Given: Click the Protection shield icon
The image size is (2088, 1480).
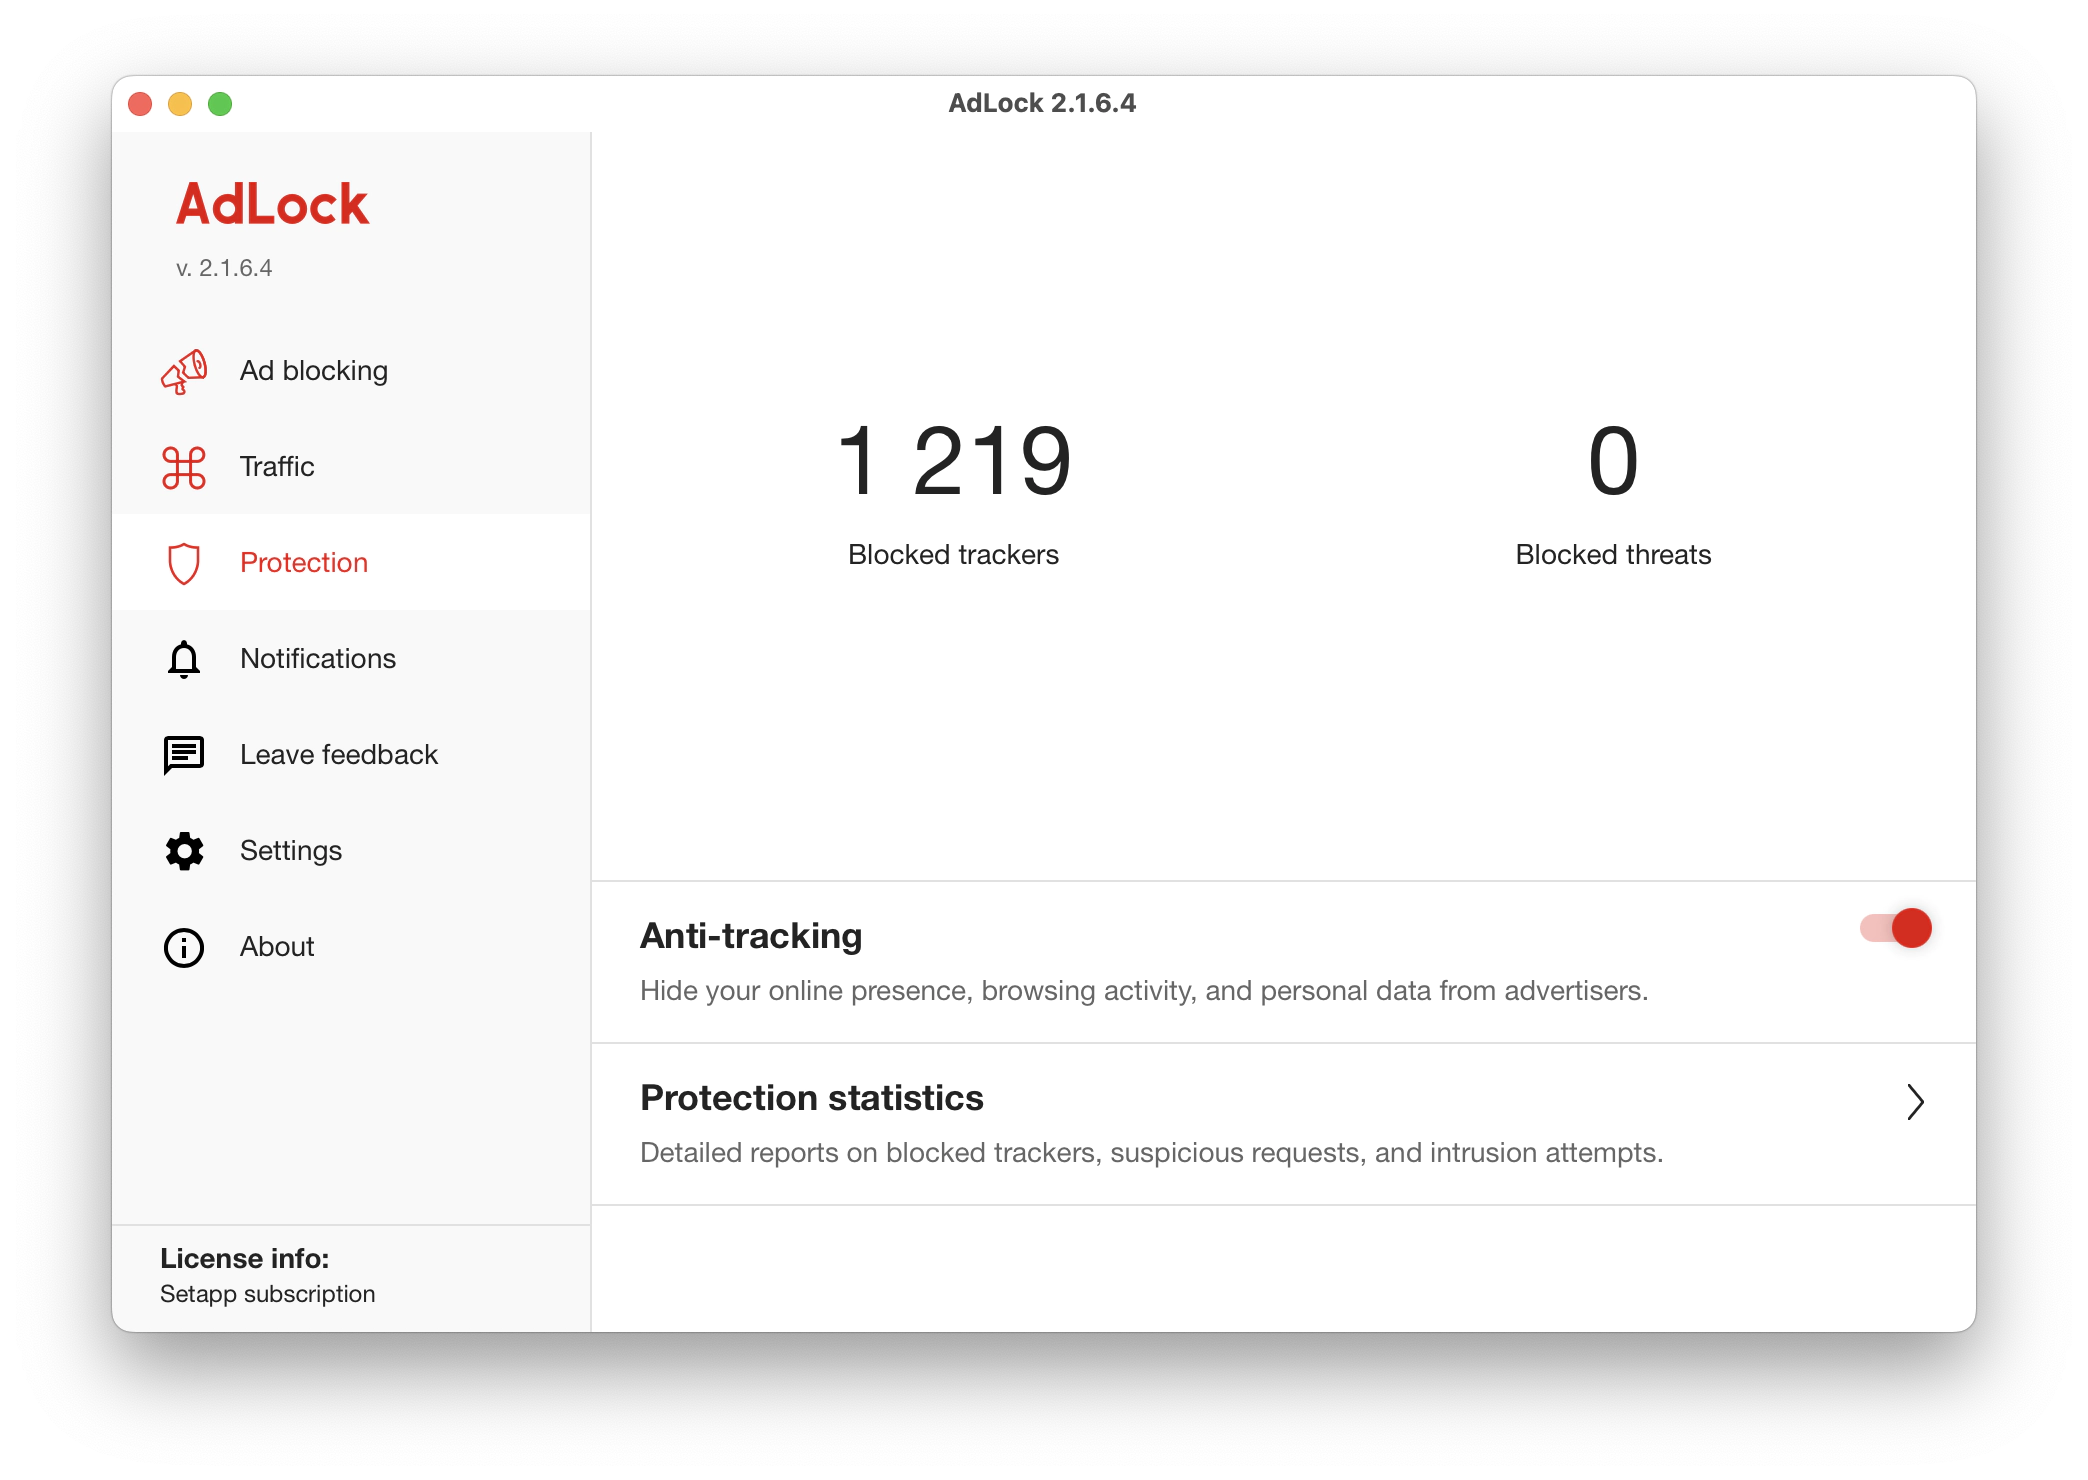Looking at the screenshot, I should click(184, 562).
